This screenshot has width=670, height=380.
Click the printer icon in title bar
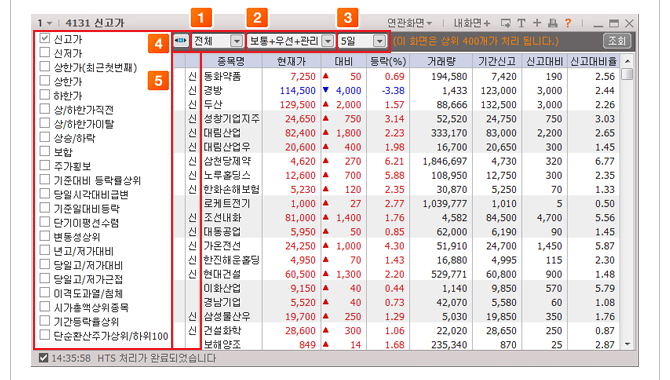click(552, 23)
